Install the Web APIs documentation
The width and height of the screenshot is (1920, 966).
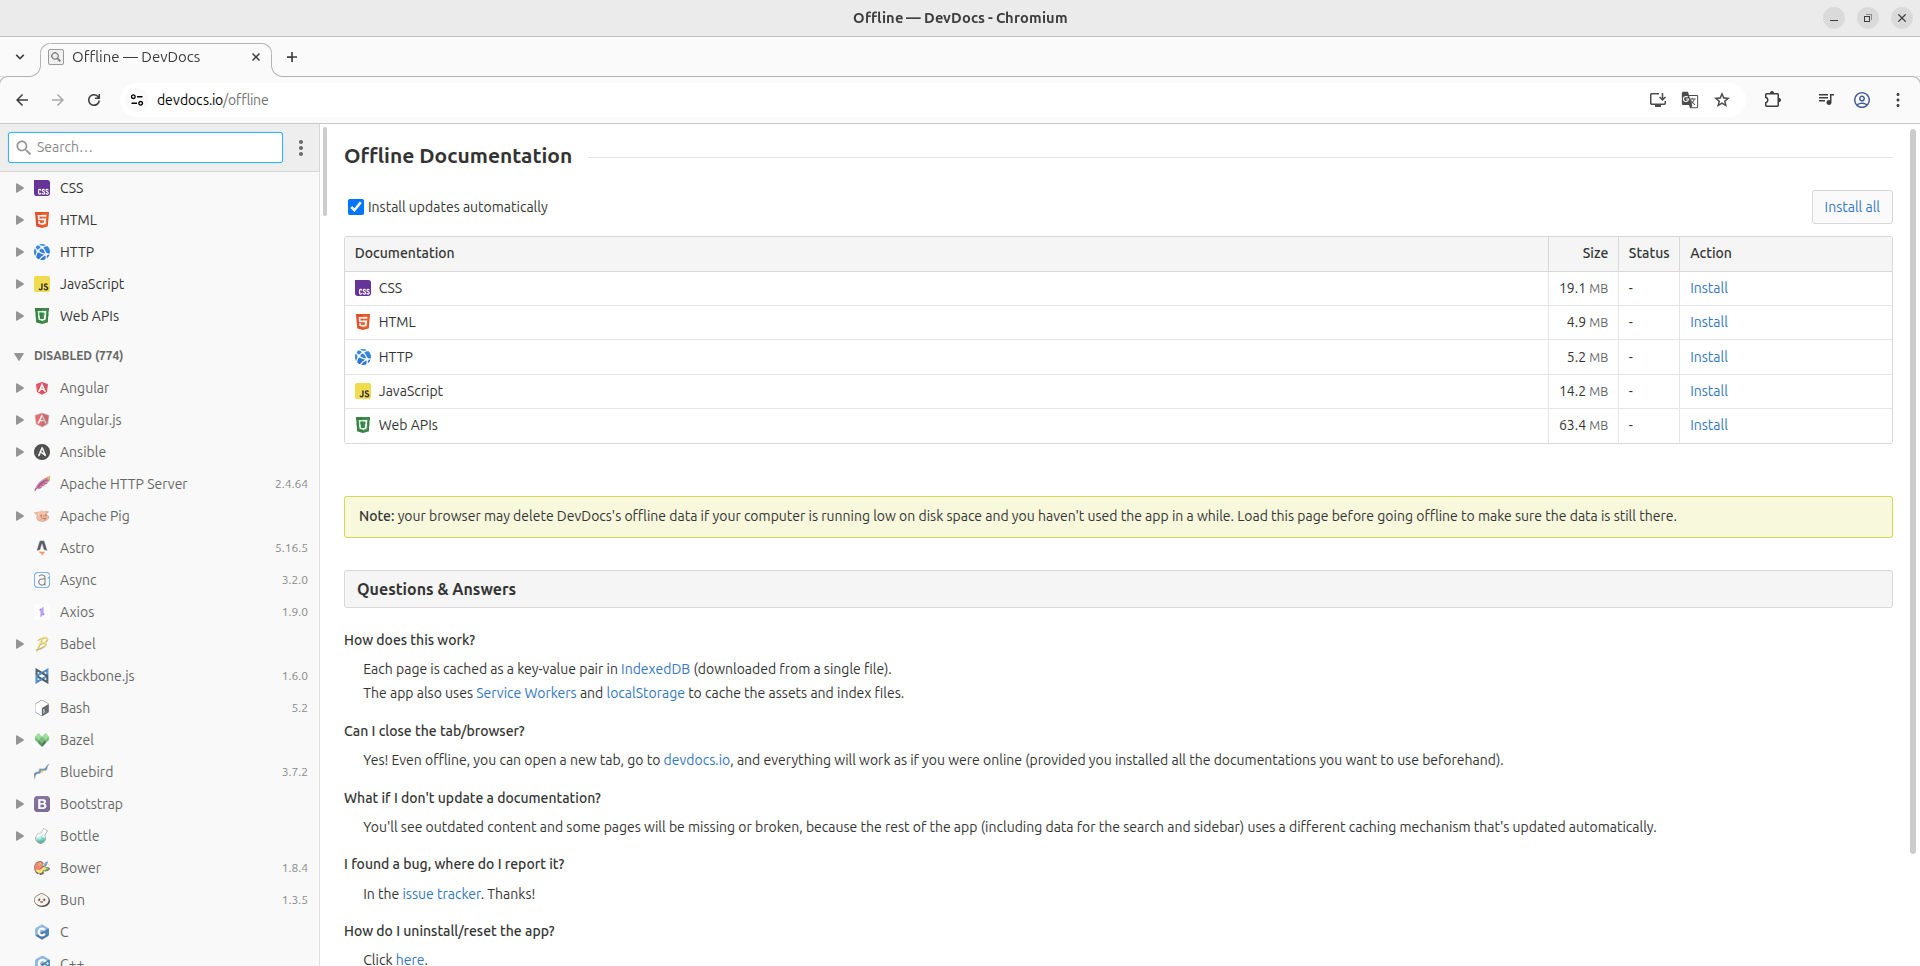1708,425
